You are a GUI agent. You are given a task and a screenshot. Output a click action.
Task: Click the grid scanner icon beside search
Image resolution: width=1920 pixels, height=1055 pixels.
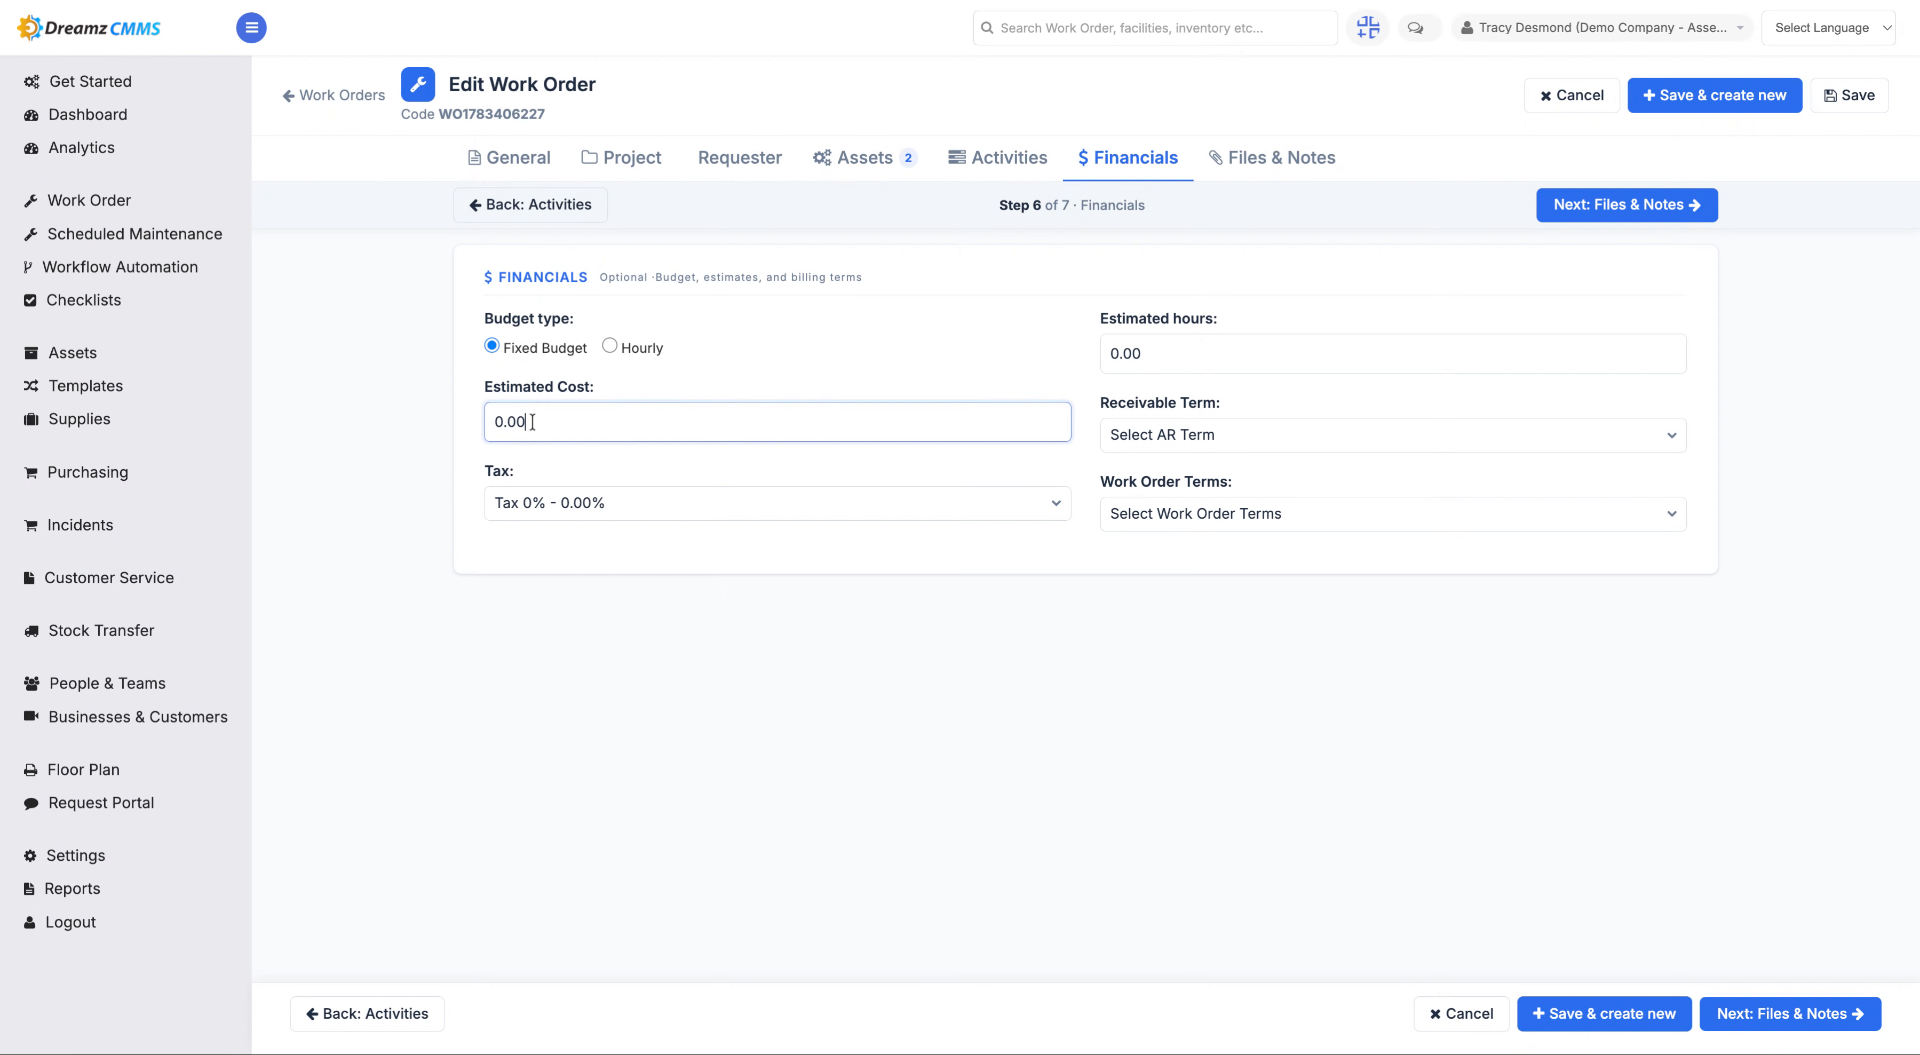(x=1368, y=28)
